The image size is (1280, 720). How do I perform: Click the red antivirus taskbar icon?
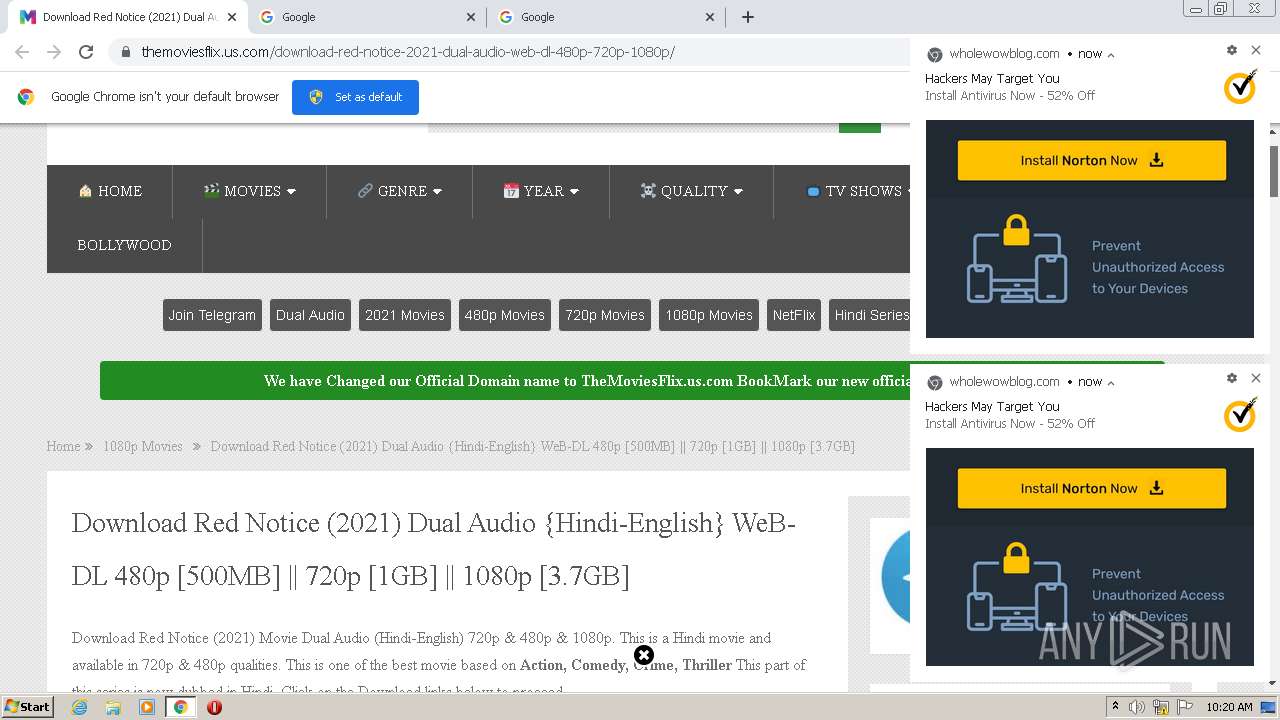pyautogui.click(x=214, y=707)
